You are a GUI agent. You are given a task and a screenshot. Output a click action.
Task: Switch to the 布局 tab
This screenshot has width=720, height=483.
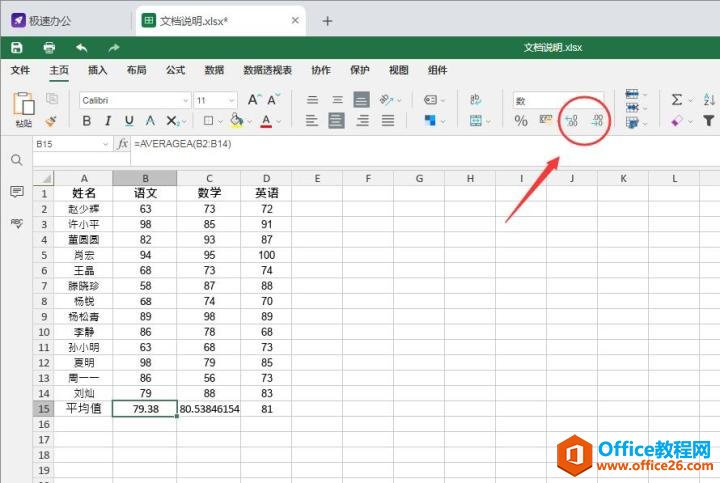tap(136, 70)
